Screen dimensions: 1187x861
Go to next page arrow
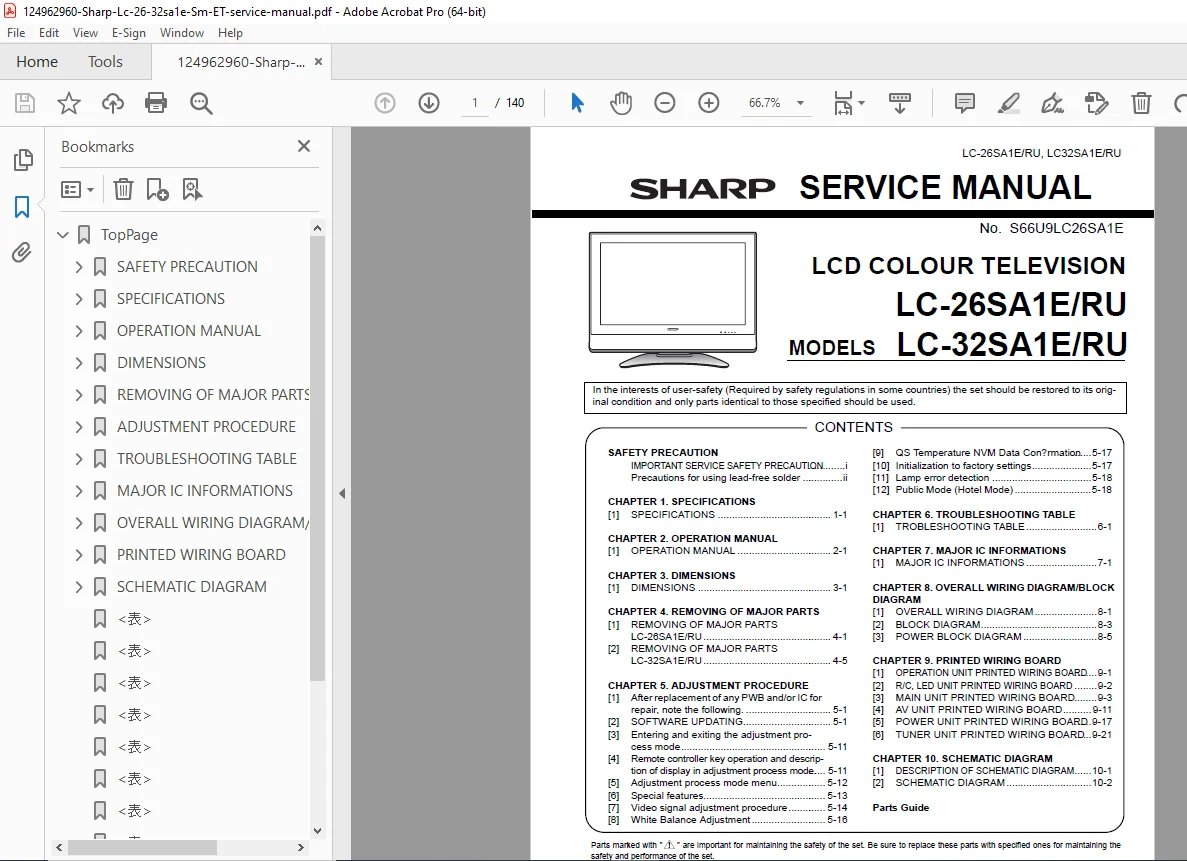[x=429, y=103]
